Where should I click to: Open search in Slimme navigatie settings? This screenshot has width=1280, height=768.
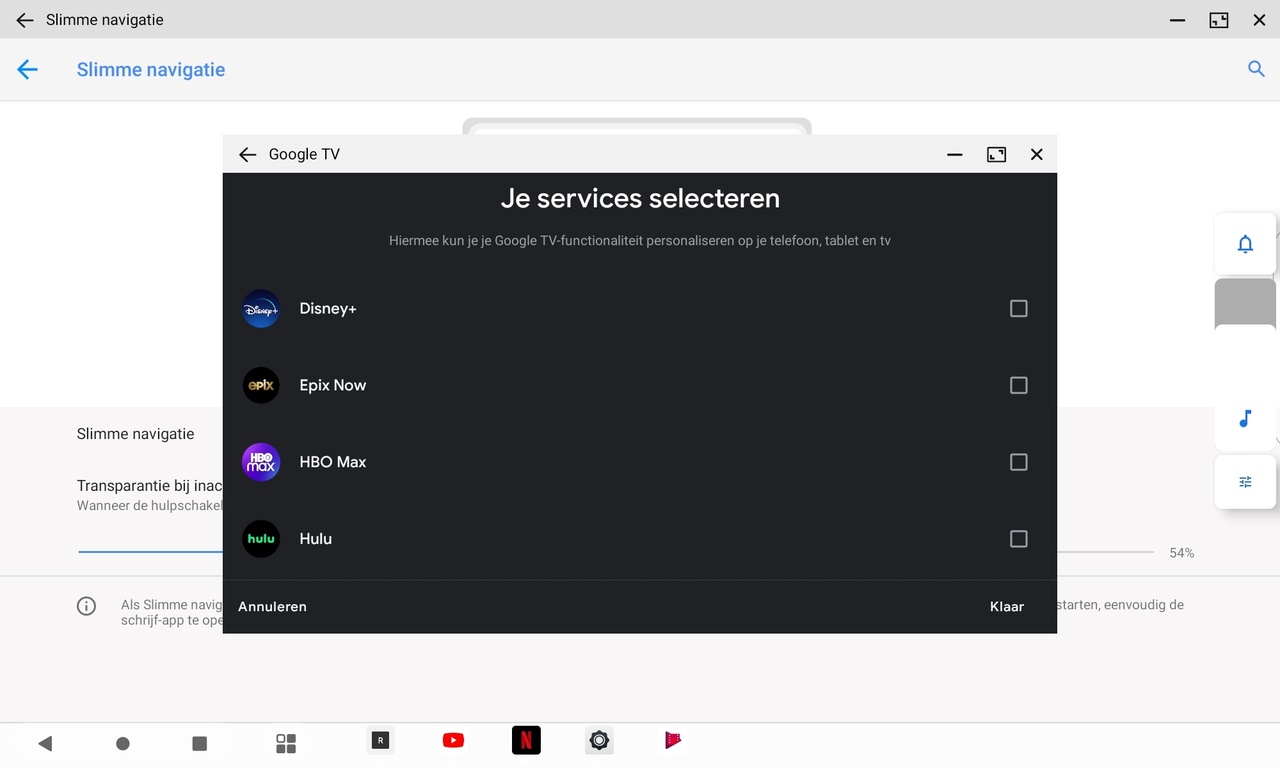tap(1256, 69)
